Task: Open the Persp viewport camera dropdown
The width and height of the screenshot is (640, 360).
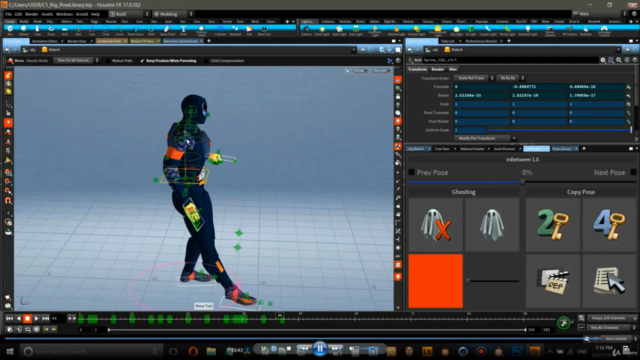Action: [360, 71]
